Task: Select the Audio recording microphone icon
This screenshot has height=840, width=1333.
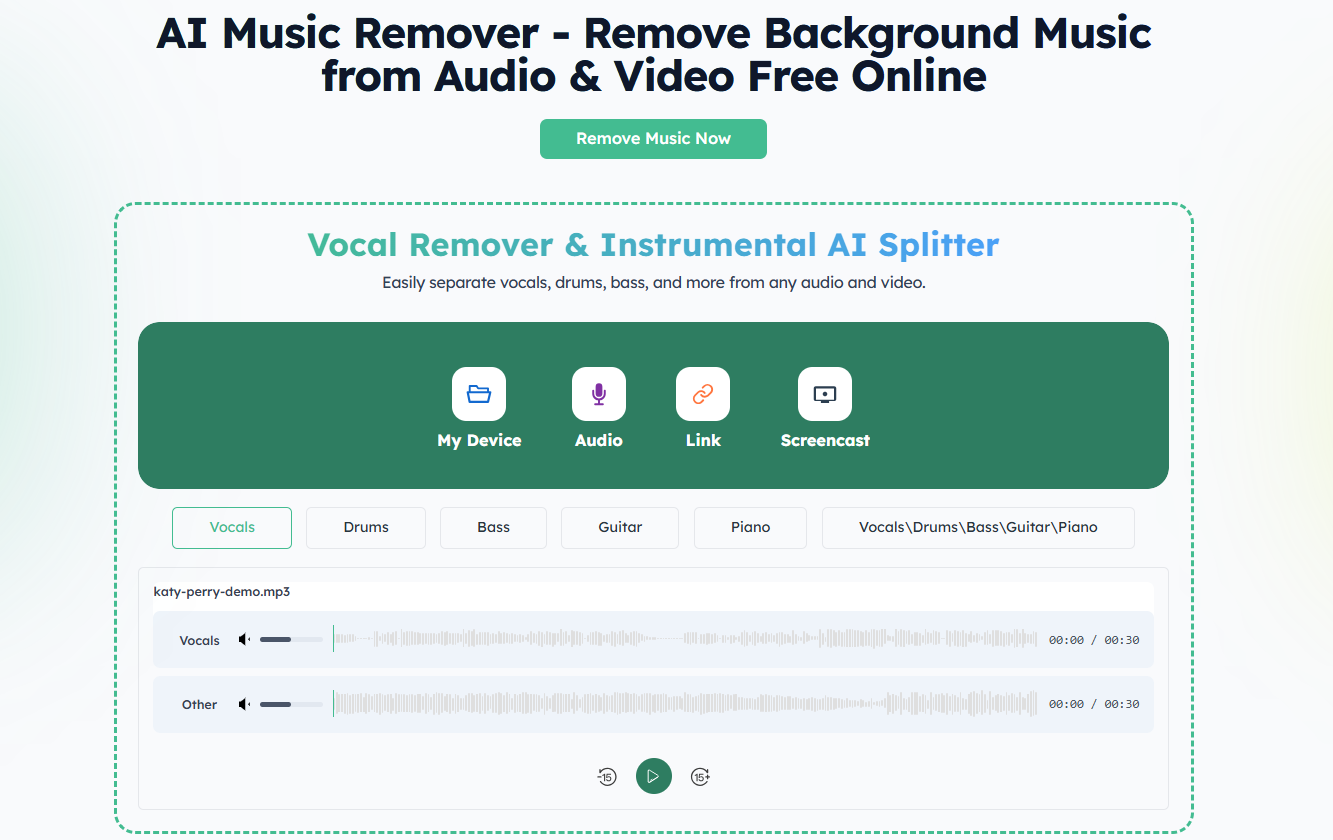Action: tap(598, 394)
